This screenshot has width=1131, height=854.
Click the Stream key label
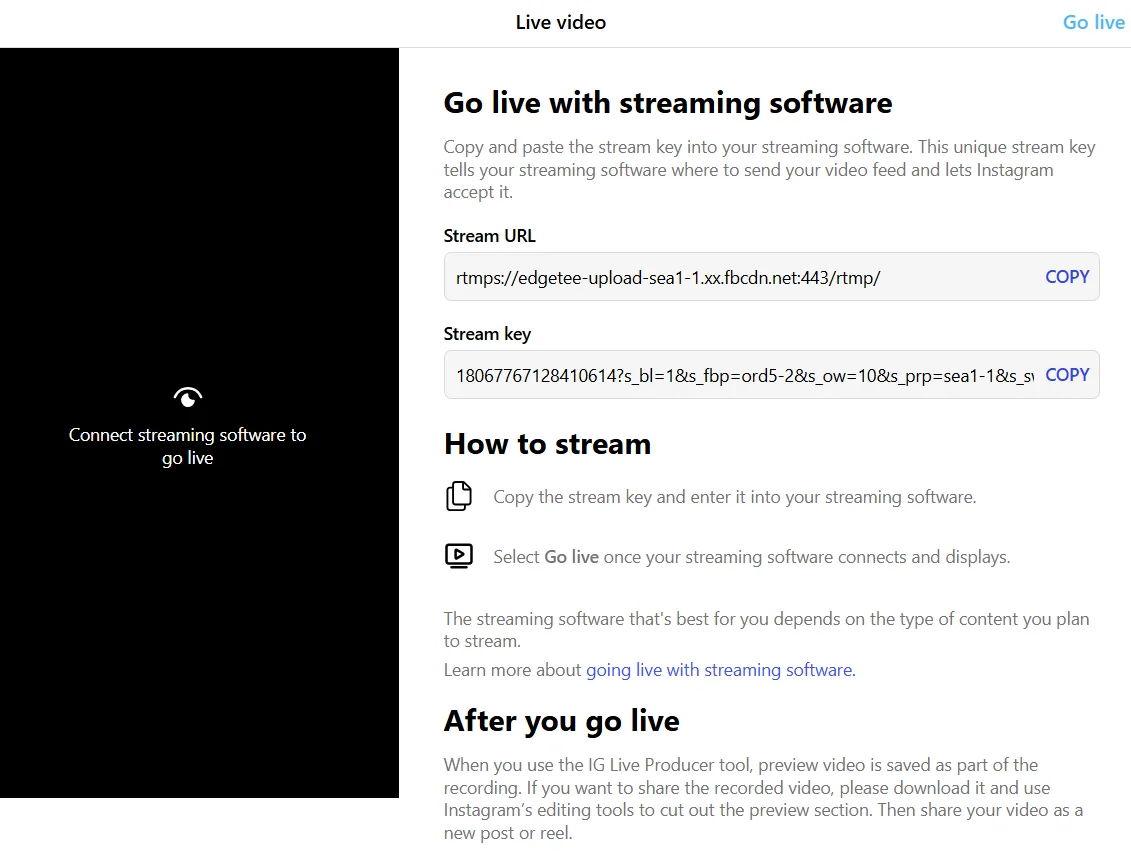pos(487,333)
